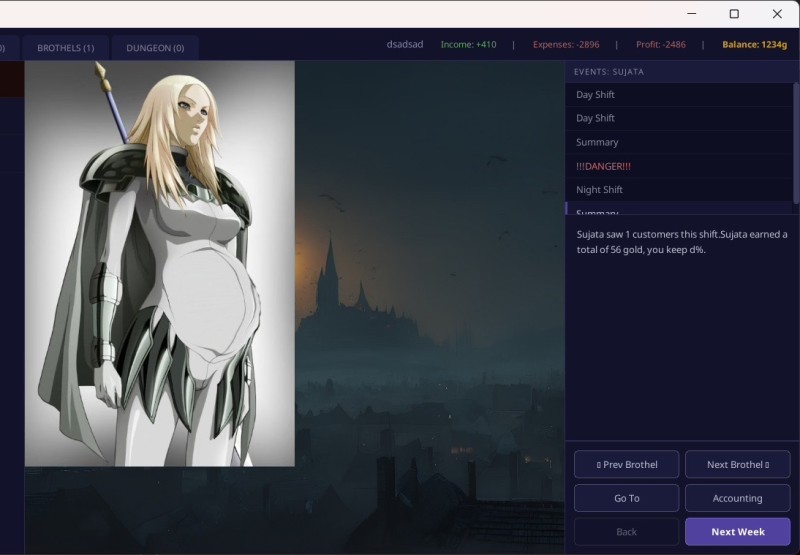Click the Next Brothel button
The width and height of the screenshot is (800, 555).
click(x=738, y=464)
